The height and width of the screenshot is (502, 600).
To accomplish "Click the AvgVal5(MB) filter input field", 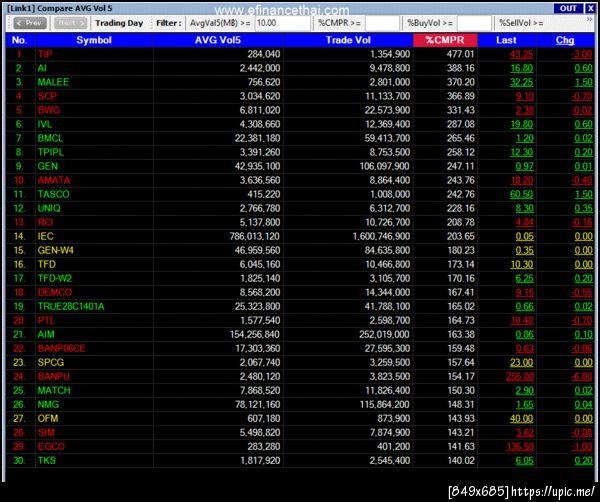I will pos(282,23).
